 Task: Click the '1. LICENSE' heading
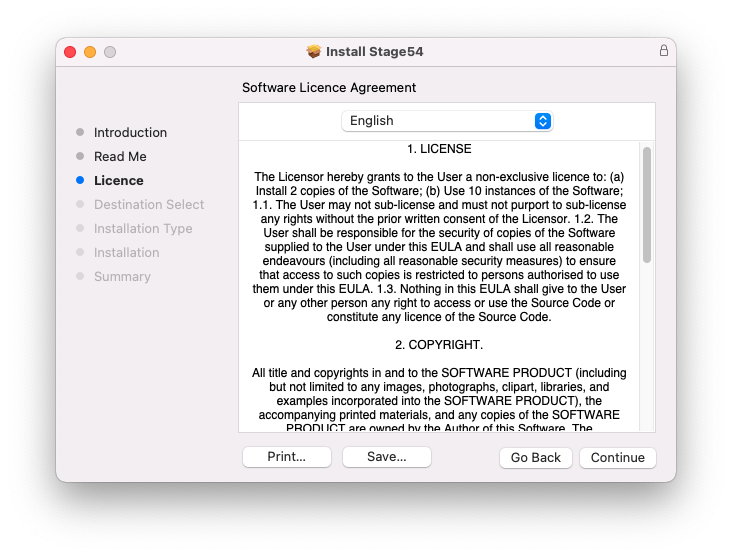[439, 149]
